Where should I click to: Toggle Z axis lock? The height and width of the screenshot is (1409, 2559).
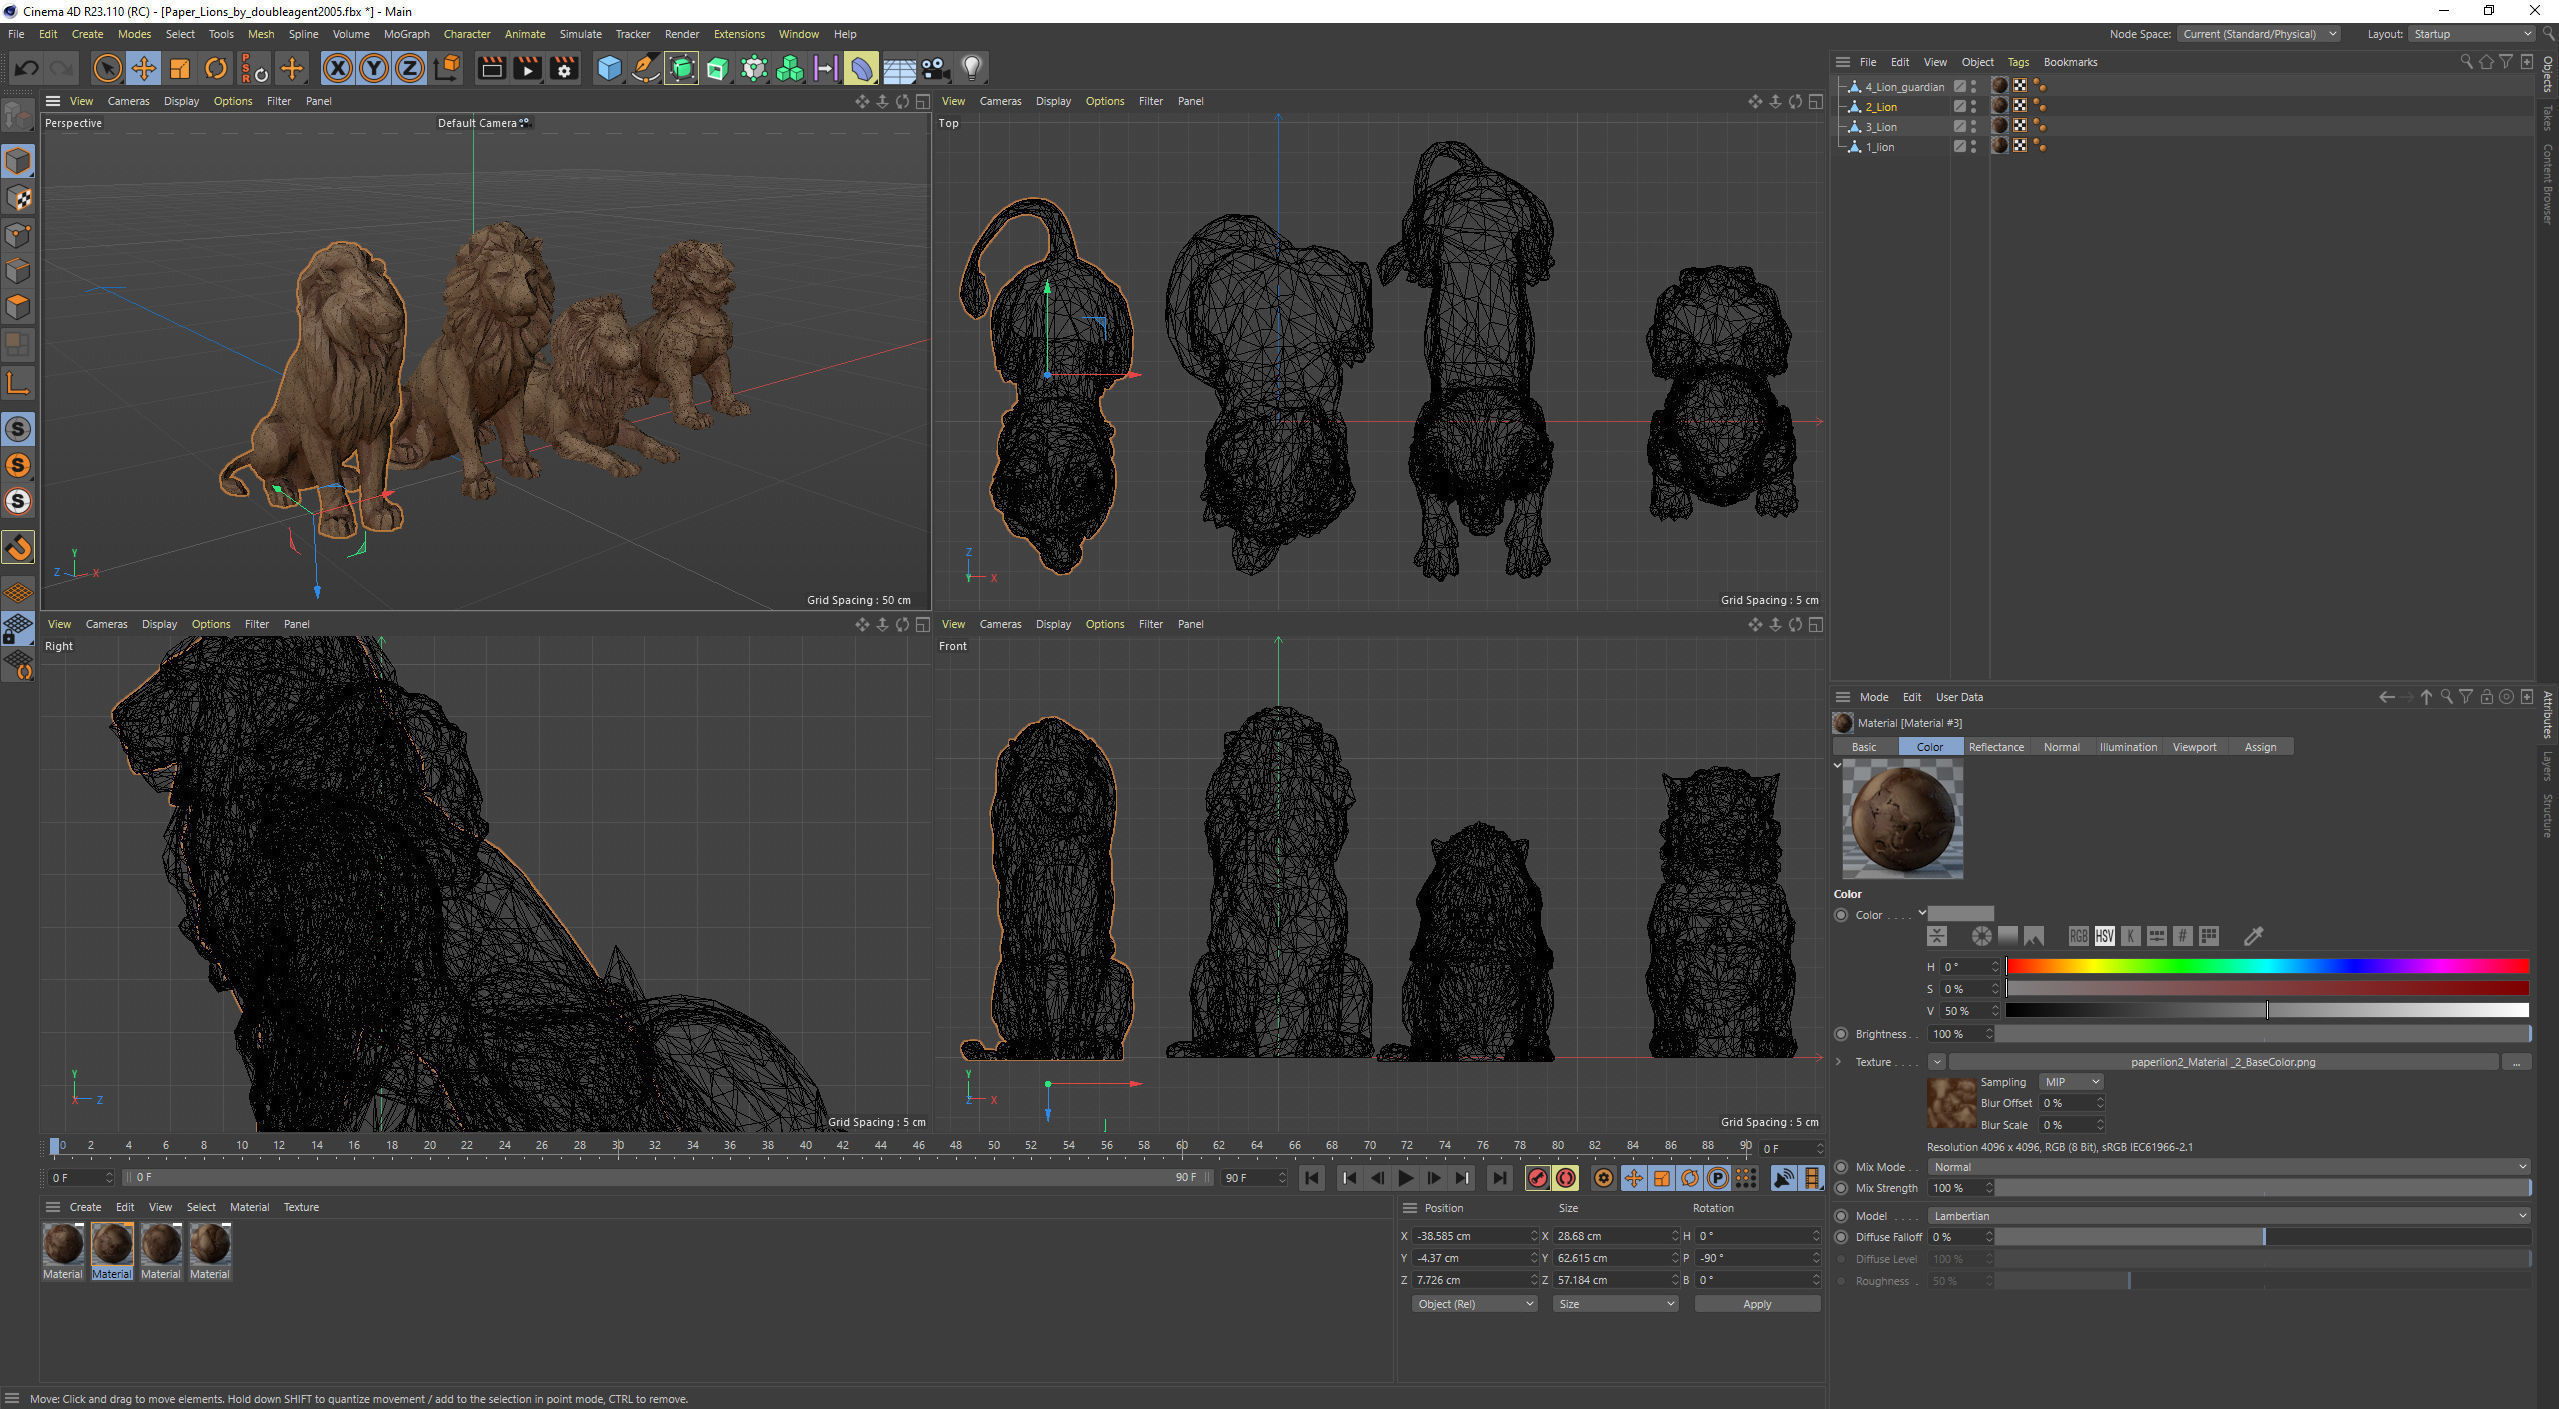409,68
